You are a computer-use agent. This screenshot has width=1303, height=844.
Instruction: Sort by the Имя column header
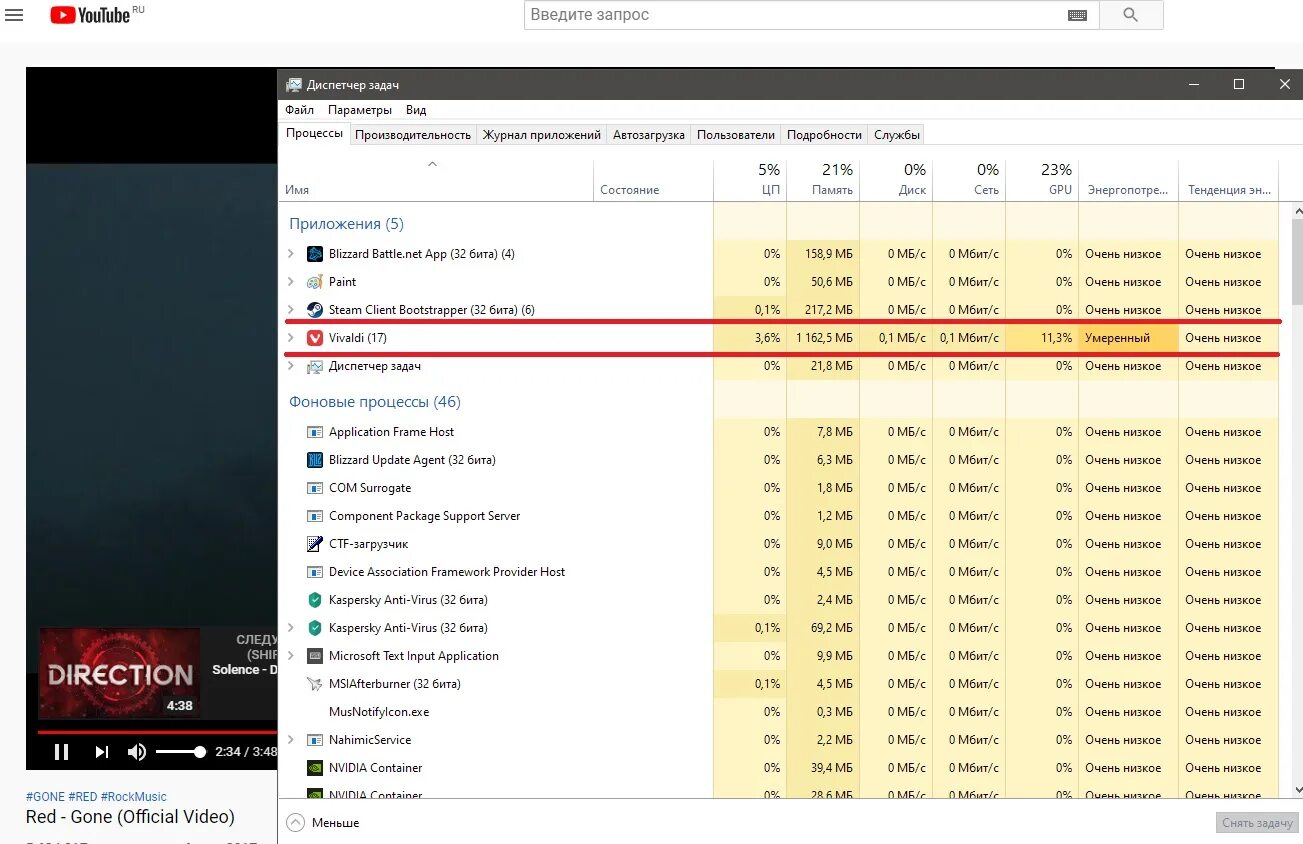pos(436,180)
